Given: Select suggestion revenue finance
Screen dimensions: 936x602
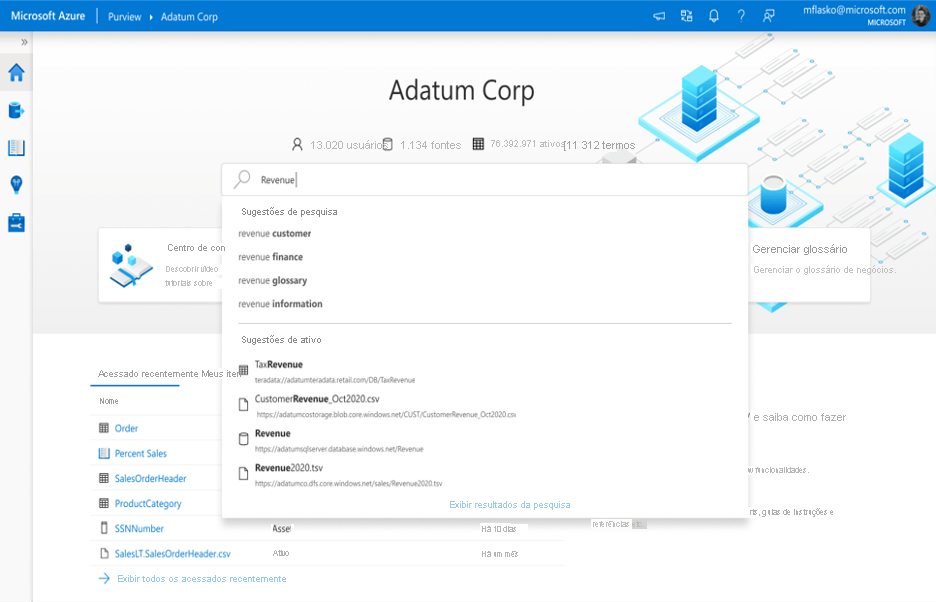Looking at the screenshot, I should click(x=270, y=257).
